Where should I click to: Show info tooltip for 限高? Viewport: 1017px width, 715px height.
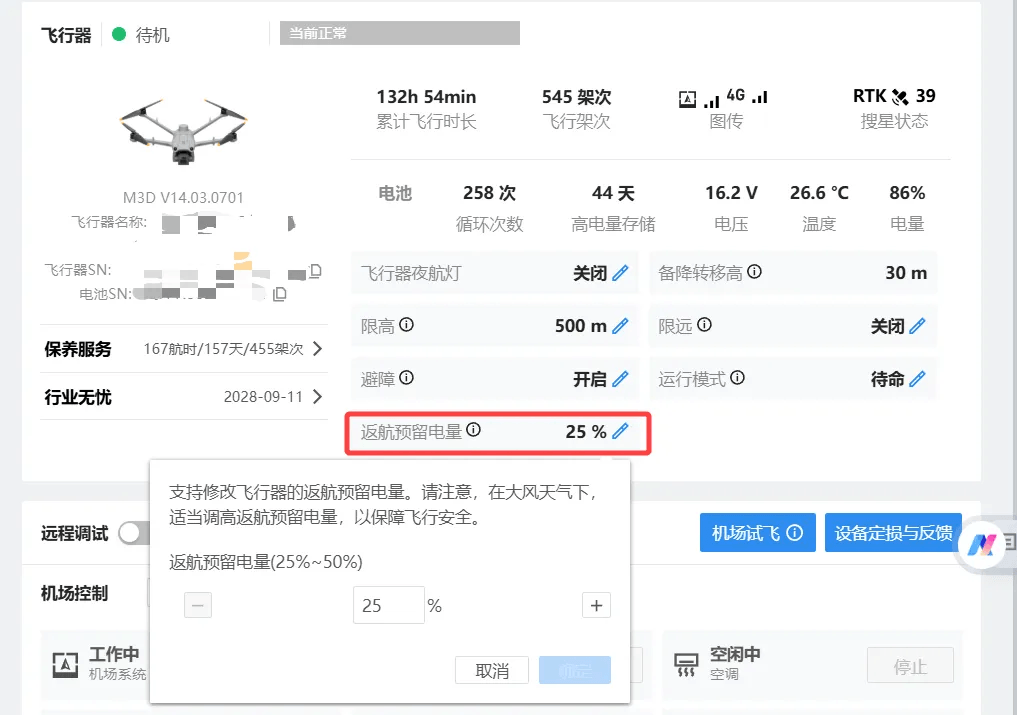[x=406, y=324]
